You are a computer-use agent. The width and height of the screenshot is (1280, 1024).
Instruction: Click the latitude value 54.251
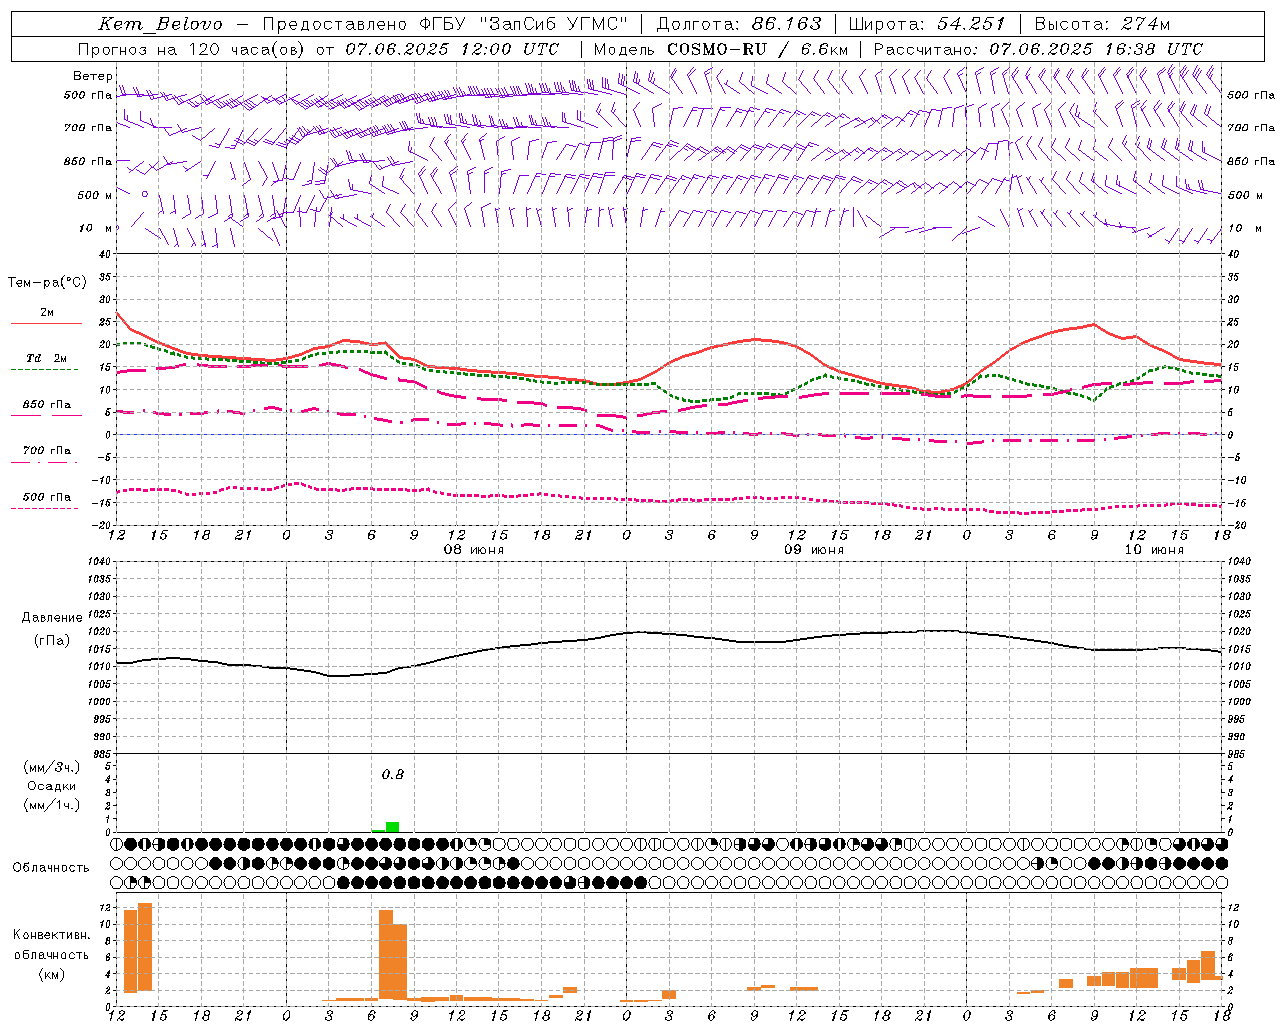(971, 24)
